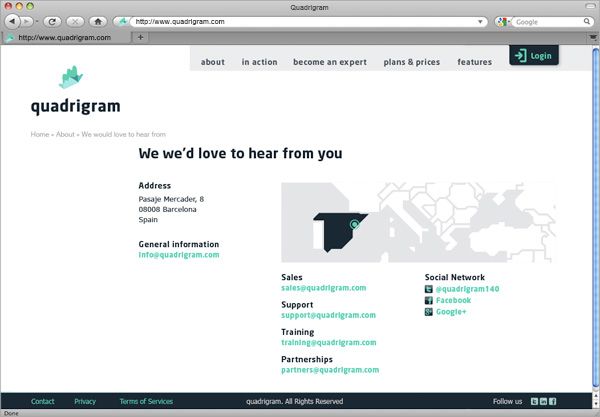Click the 'quadrigram. All Rights Reserved' footer text
The image size is (600, 417).
294,401
